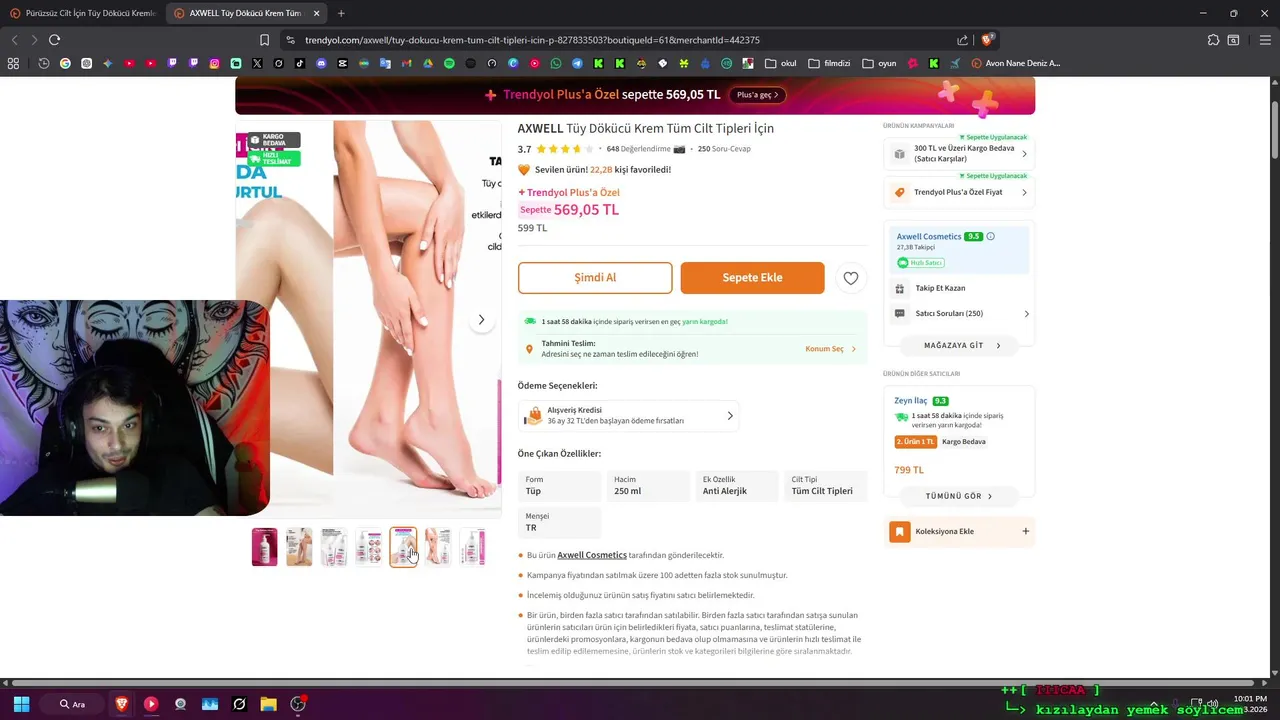Open the TikTok bookmark icon
Screen dimensions: 1280x720
300,63
